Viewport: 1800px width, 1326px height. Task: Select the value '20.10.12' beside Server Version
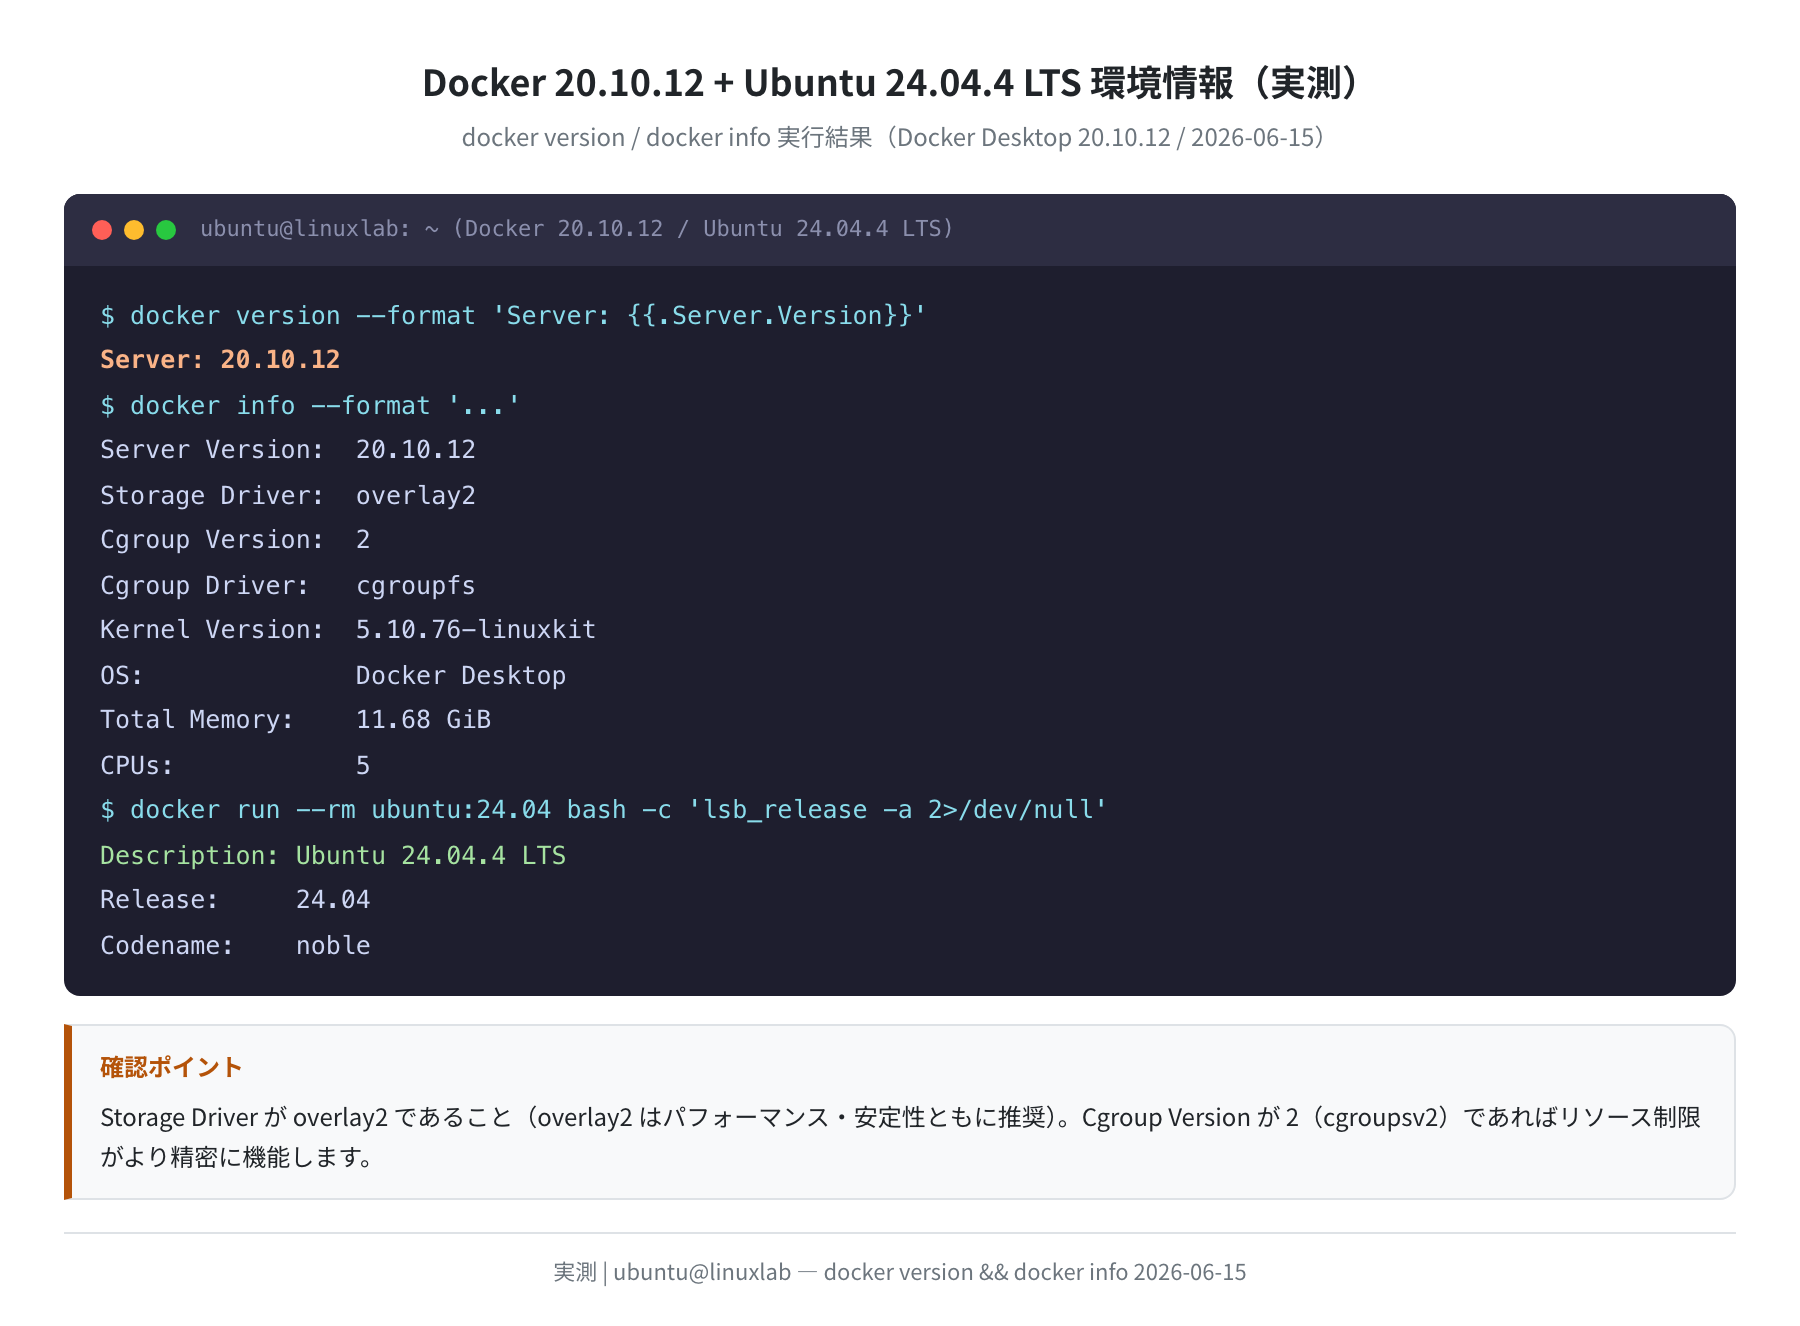[x=416, y=450]
